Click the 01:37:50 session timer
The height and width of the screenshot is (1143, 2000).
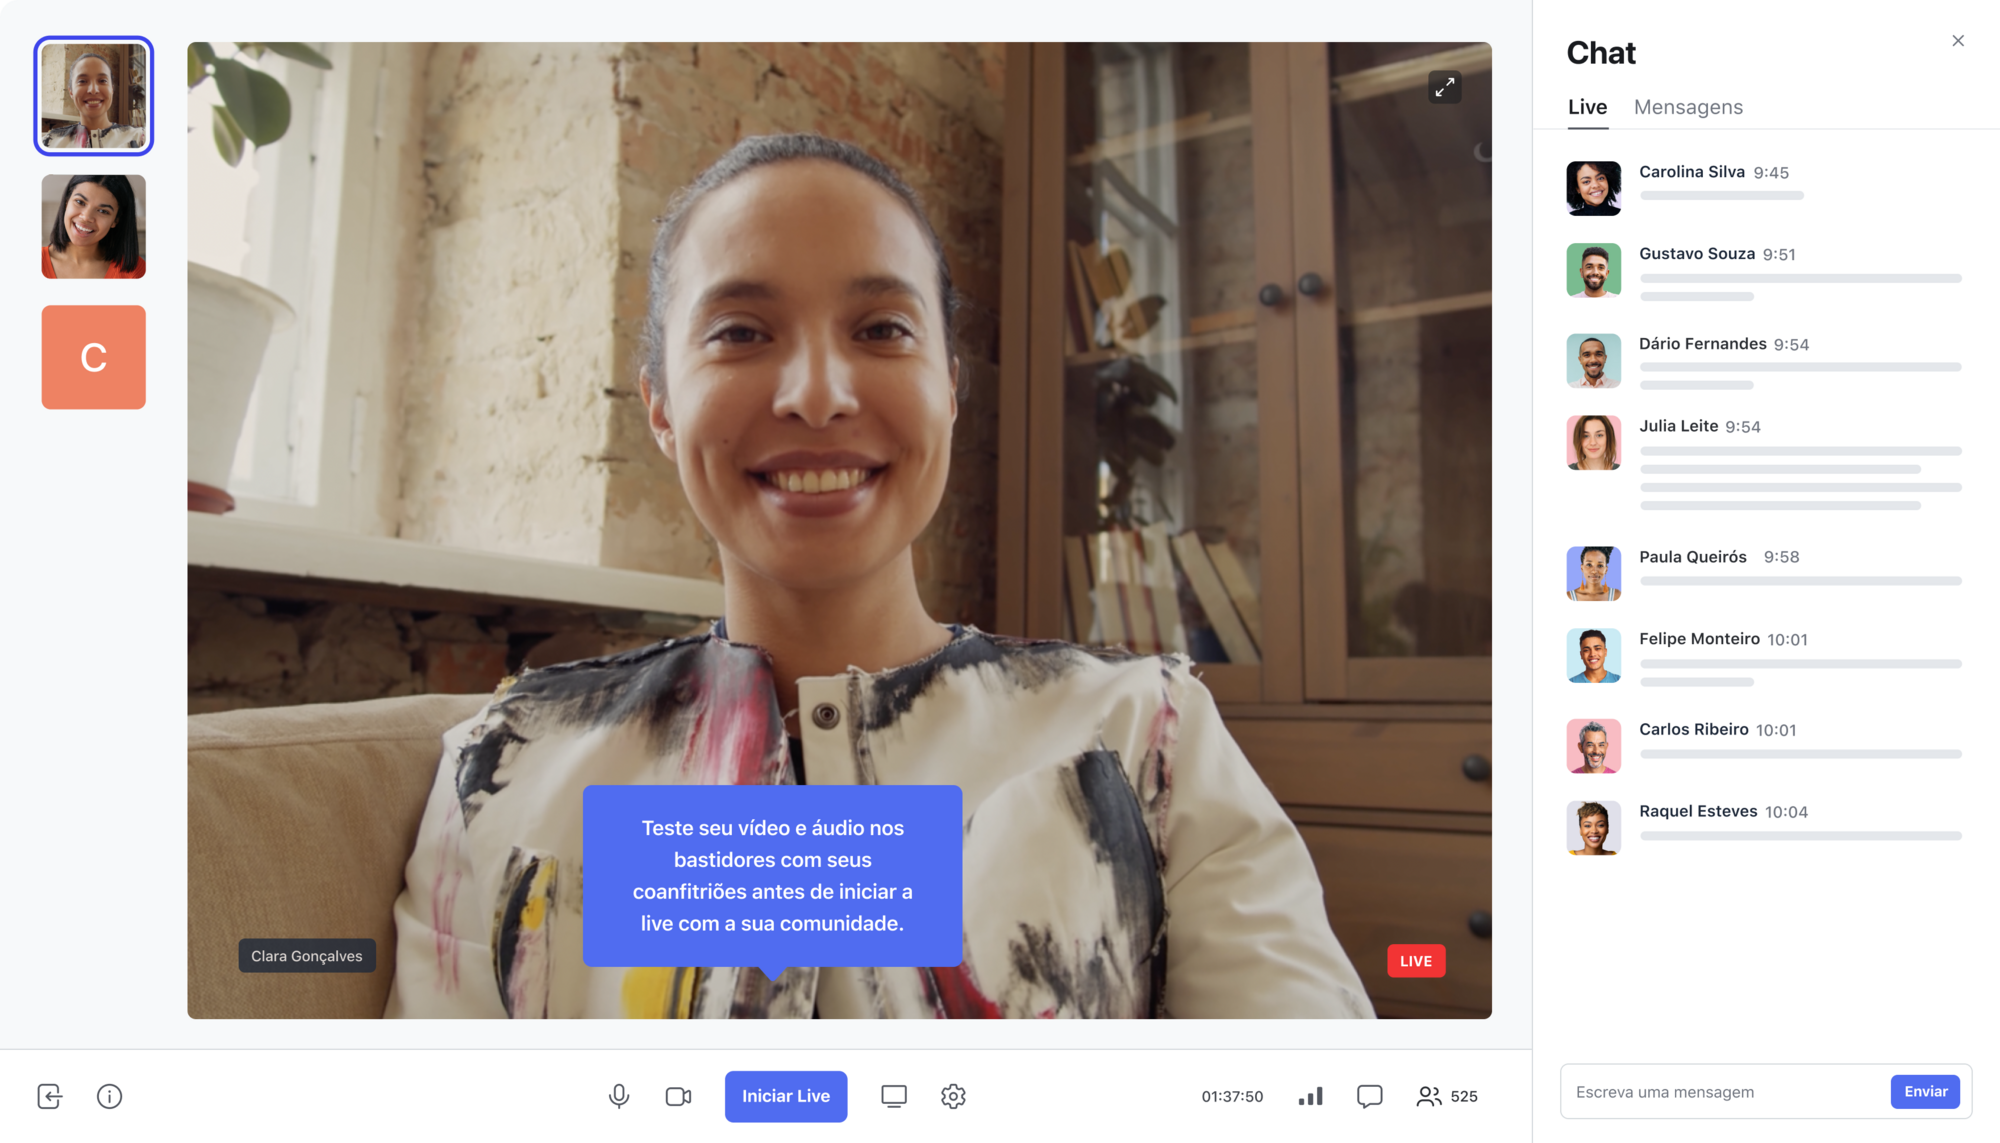point(1232,1097)
